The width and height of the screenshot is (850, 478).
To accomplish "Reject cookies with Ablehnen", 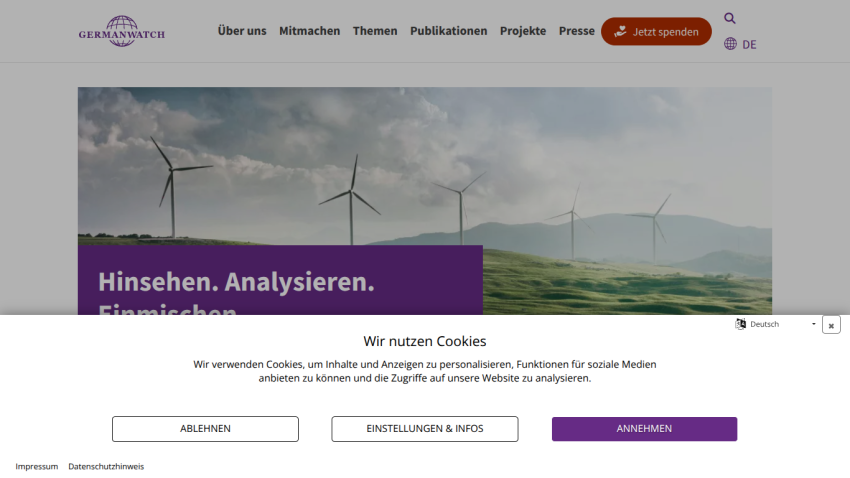I will [205, 429].
